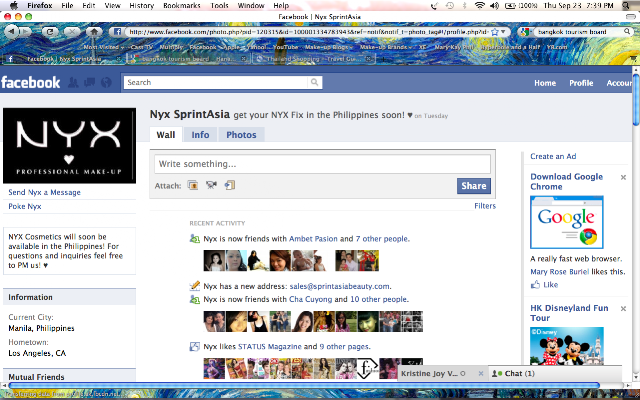Open Cha Cuyong's profile link
Screen dimensions: 640x400
311,299
